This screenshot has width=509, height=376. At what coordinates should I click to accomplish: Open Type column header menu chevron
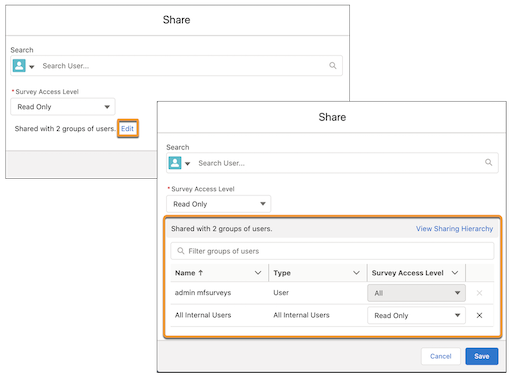[356, 273]
